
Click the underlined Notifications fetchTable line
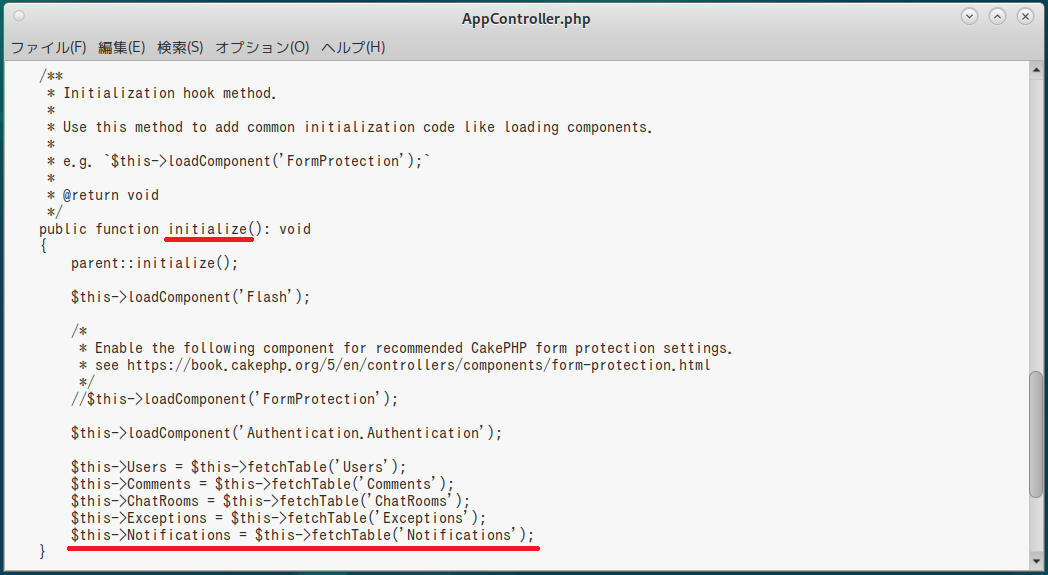pyautogui.click(x=303, y=535)
